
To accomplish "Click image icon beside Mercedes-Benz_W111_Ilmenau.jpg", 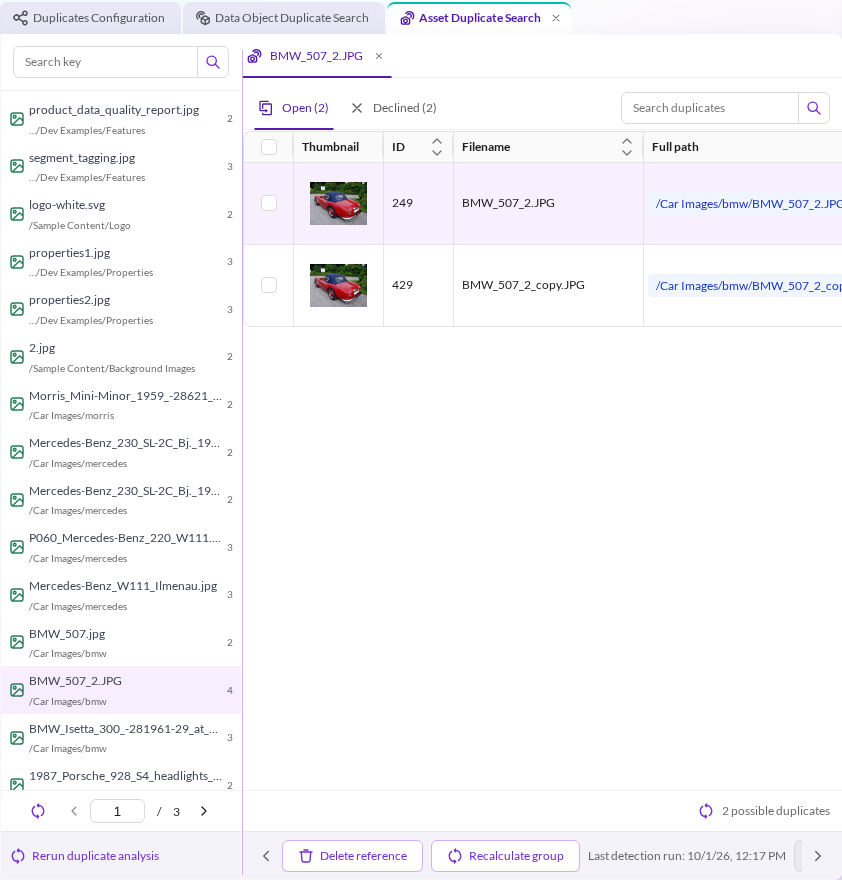I will 17,595.
